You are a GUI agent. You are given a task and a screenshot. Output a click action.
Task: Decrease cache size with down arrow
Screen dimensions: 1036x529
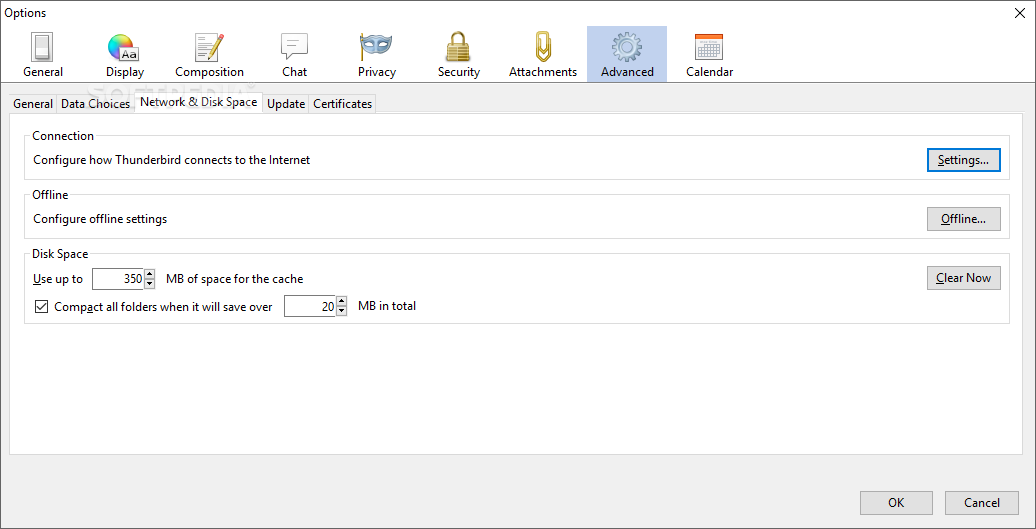tap(149, 284)
